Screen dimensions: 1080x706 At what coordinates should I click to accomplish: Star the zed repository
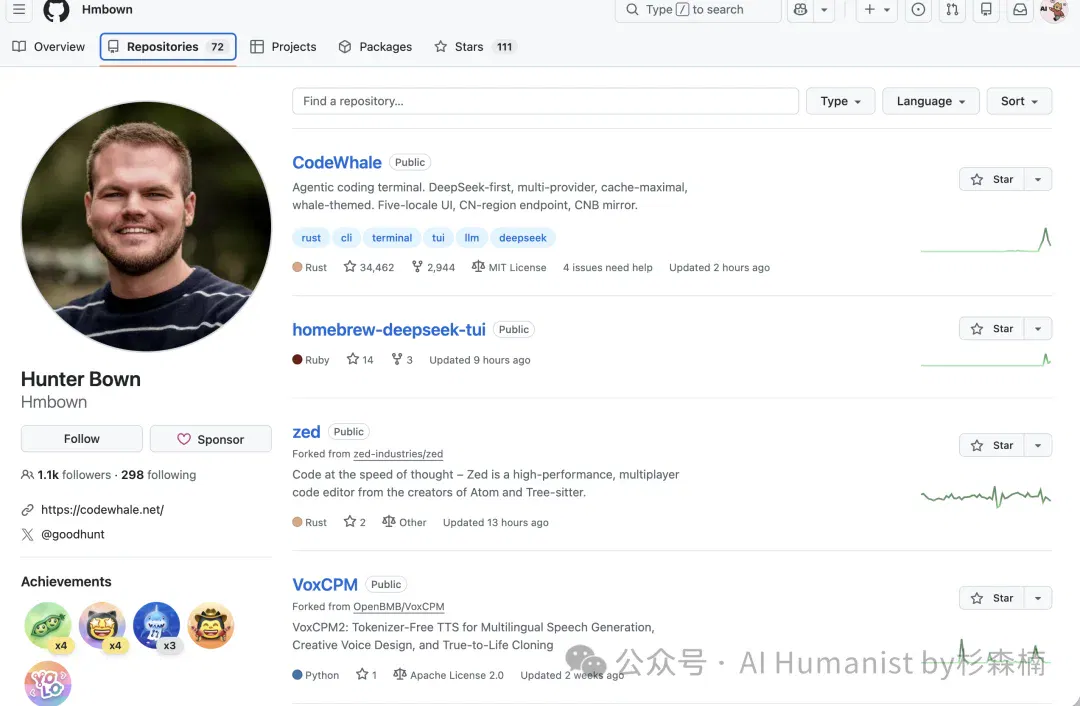[992, 445]
